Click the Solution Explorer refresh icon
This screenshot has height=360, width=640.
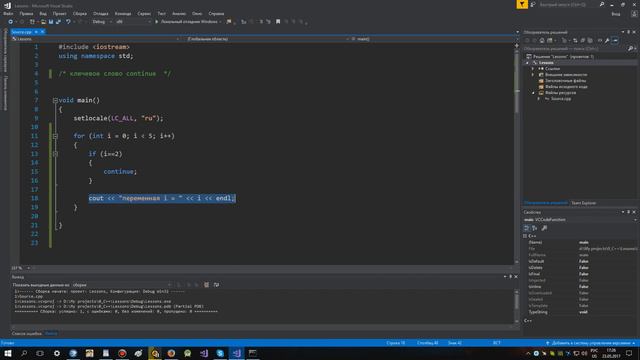[x=575, y=40]
